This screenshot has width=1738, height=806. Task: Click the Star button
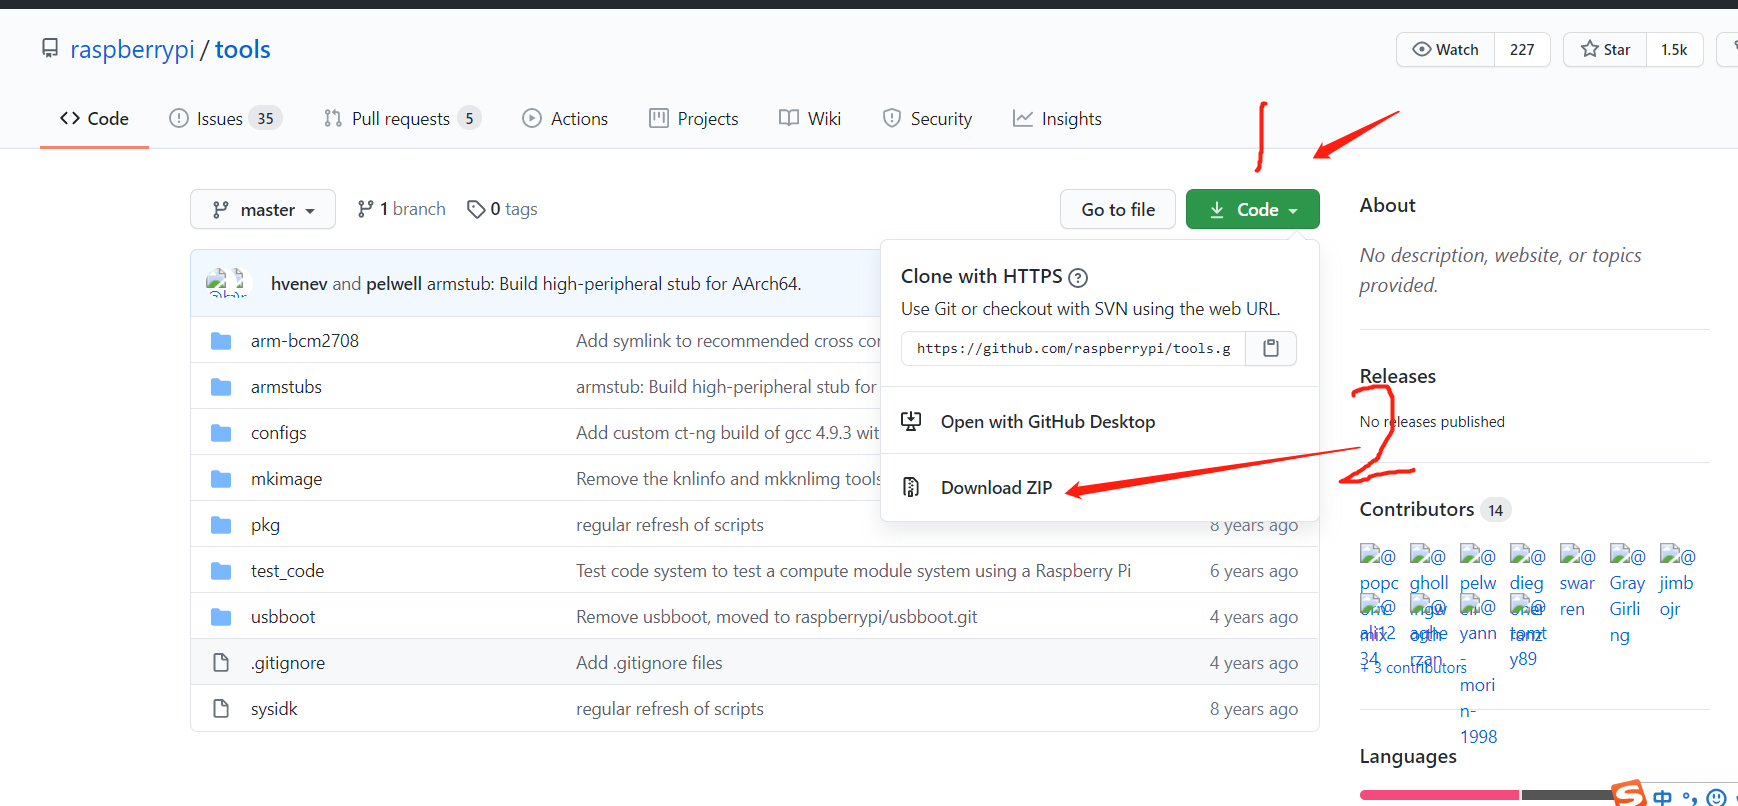point(1605,49)
